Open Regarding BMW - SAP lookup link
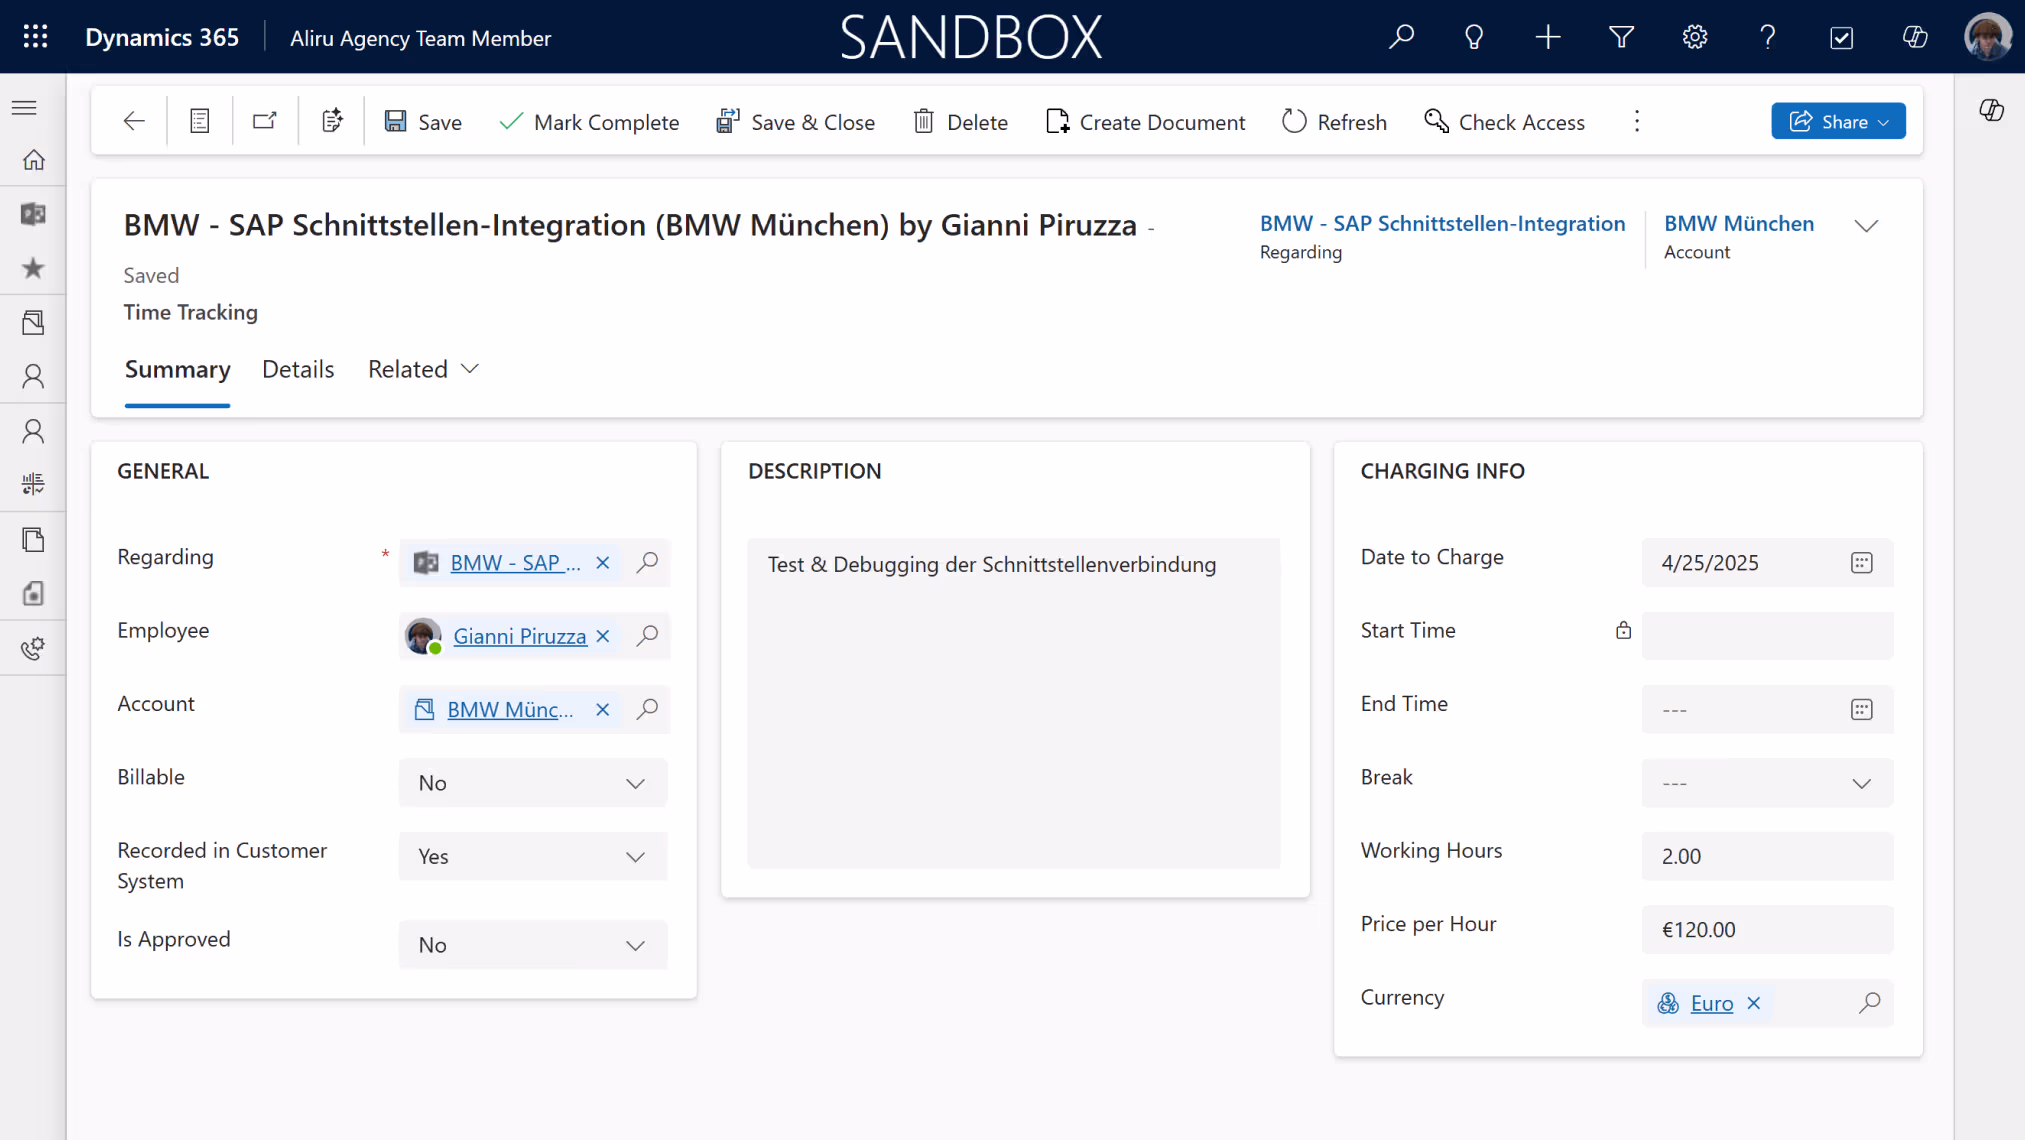 515,562
